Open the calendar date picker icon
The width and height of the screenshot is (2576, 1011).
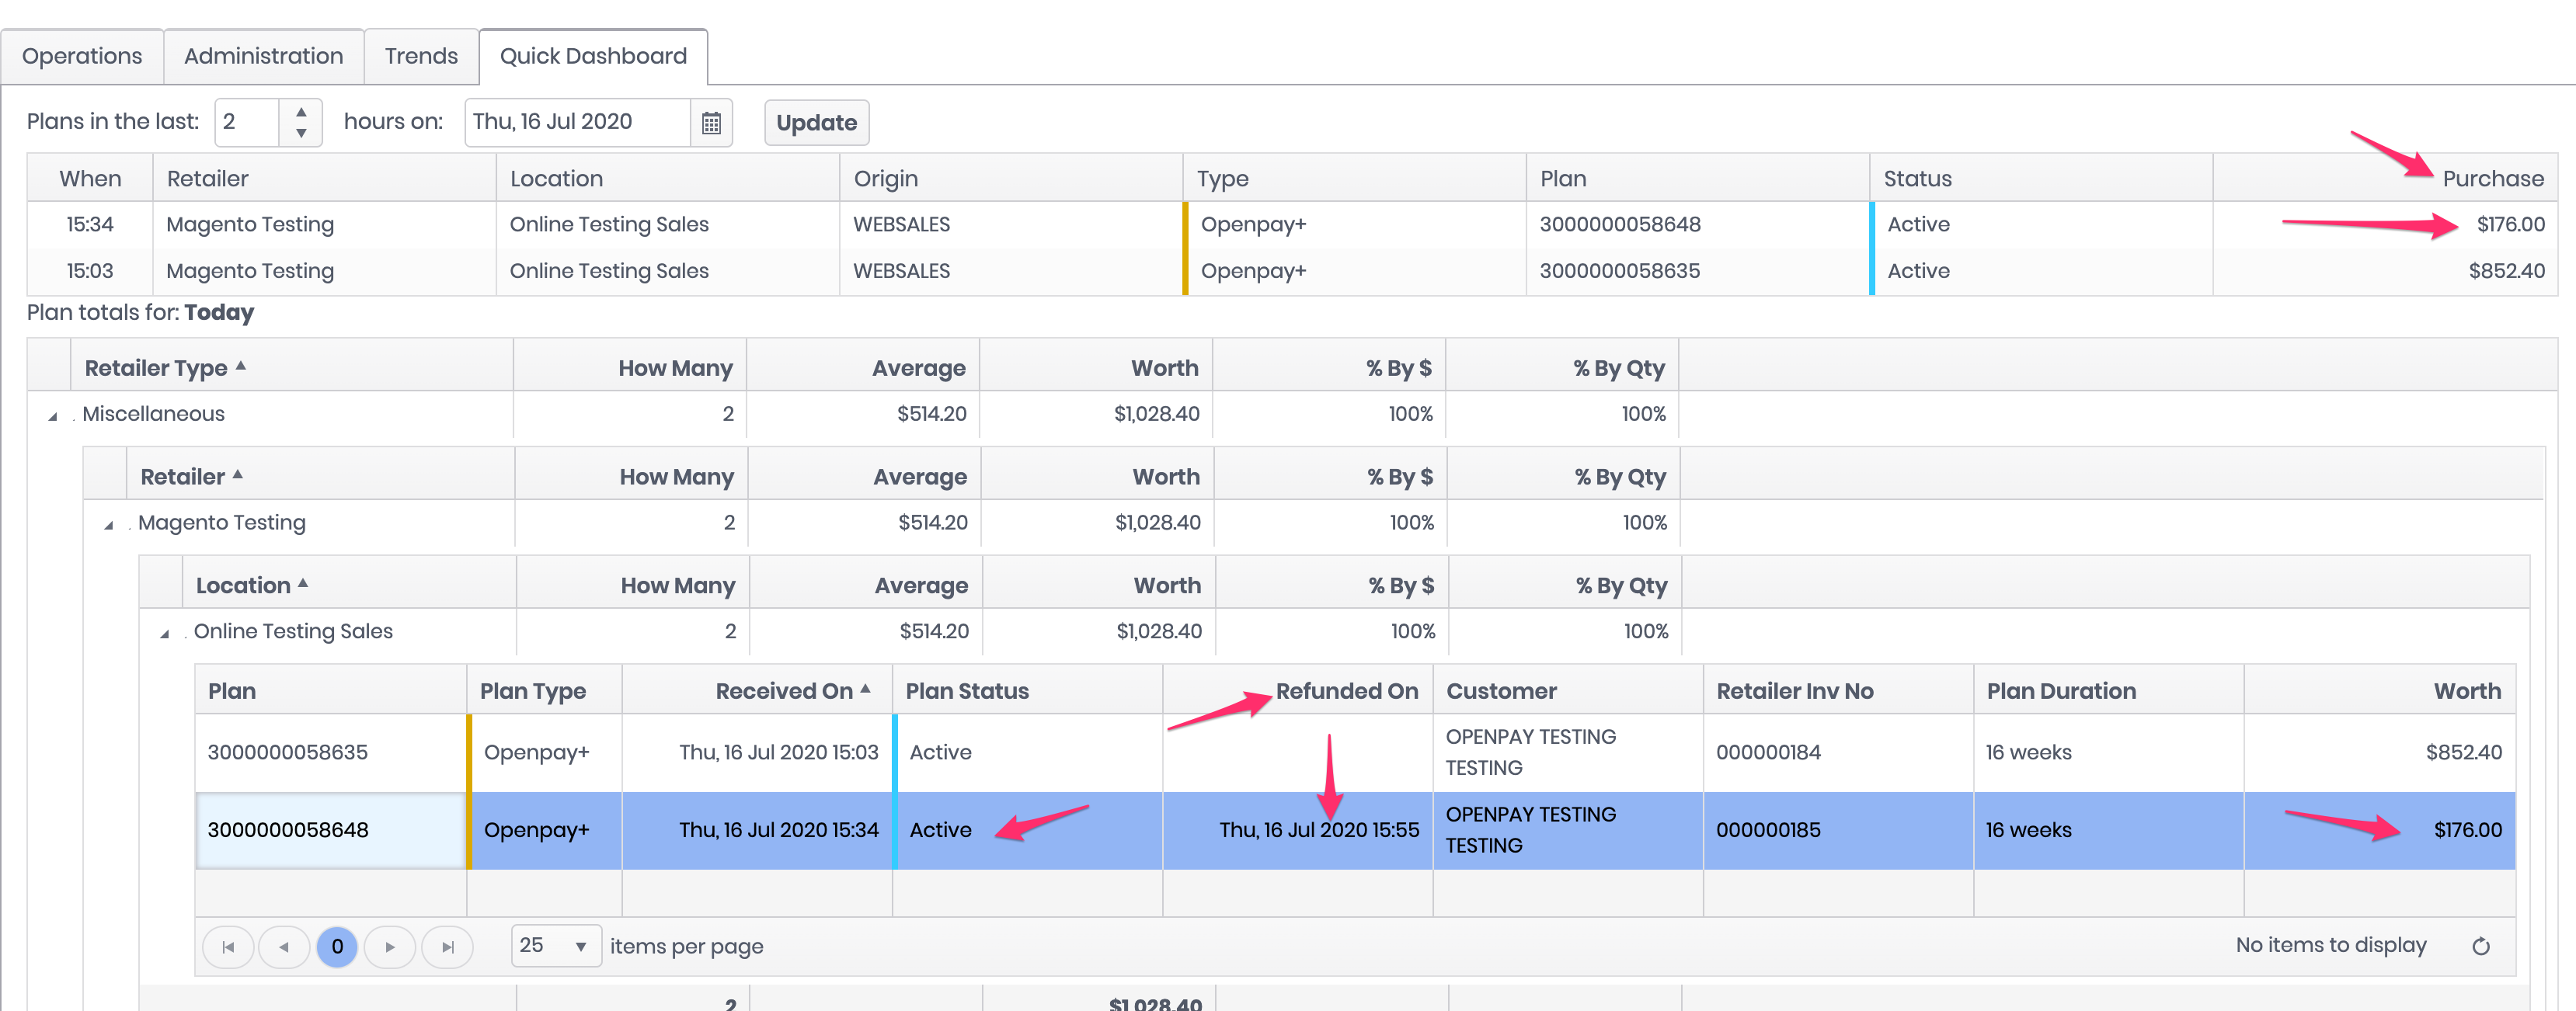(711, 123)
